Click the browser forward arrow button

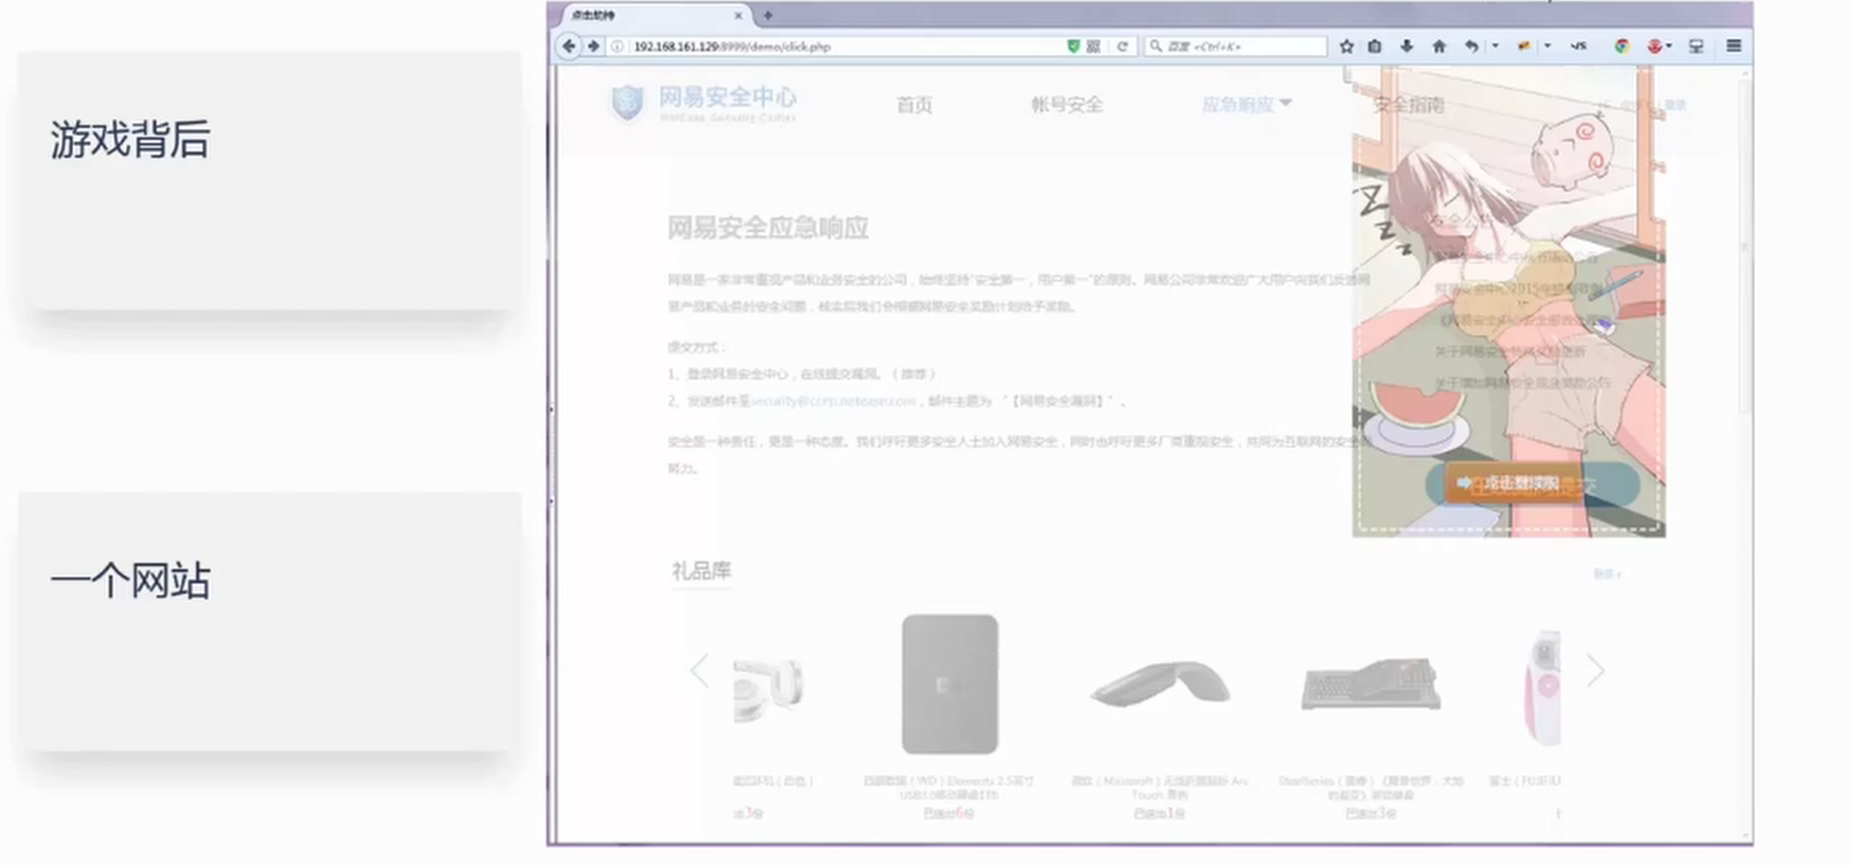pyautogui.click(x=593, y=46)
